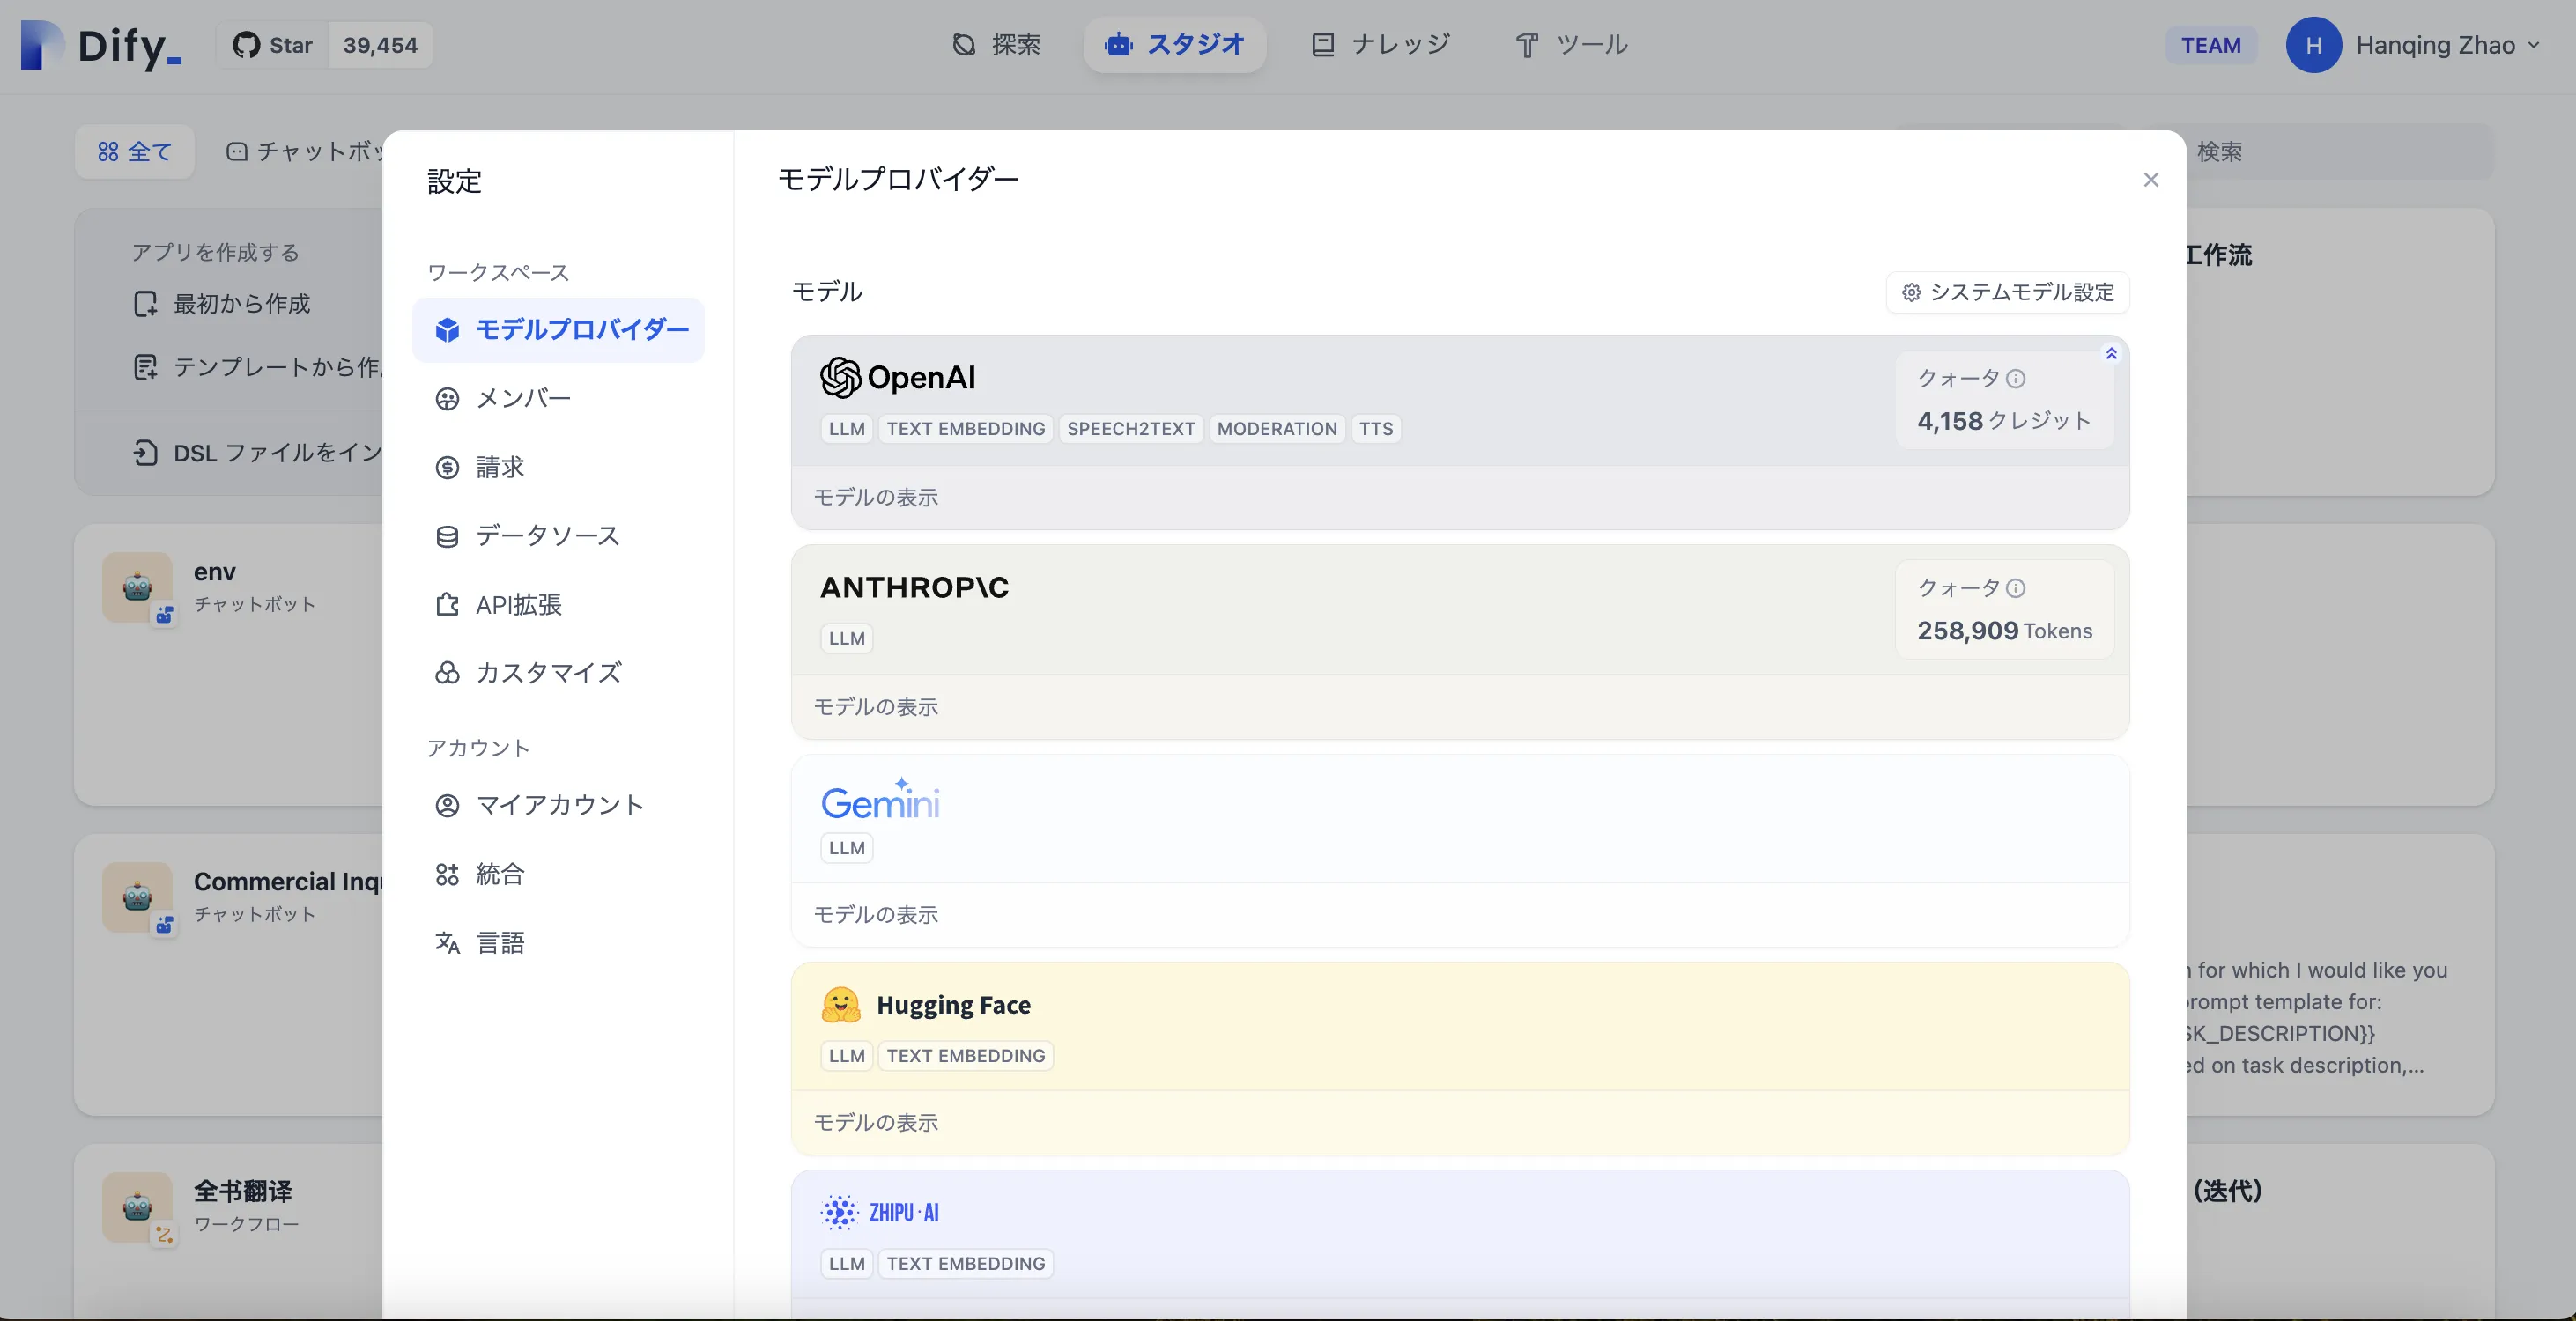The height and width of the screenshot is (1321, 2576).
Task: Click the OpenAI logo icon
Action: [840, 378]
